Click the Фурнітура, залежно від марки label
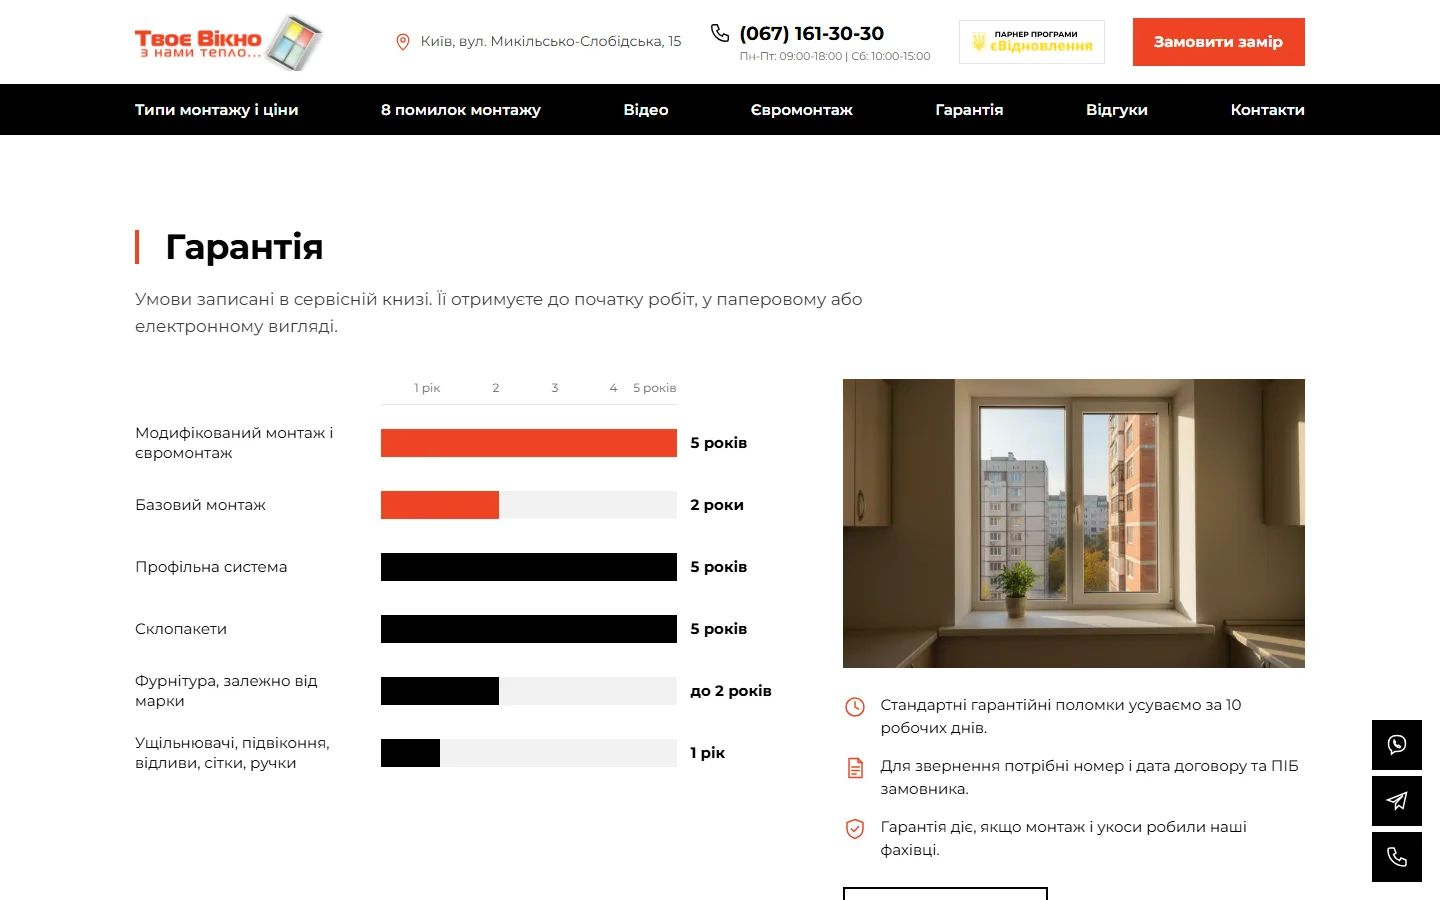This screenshot has width=1440, height=900. tap(226, 691)
